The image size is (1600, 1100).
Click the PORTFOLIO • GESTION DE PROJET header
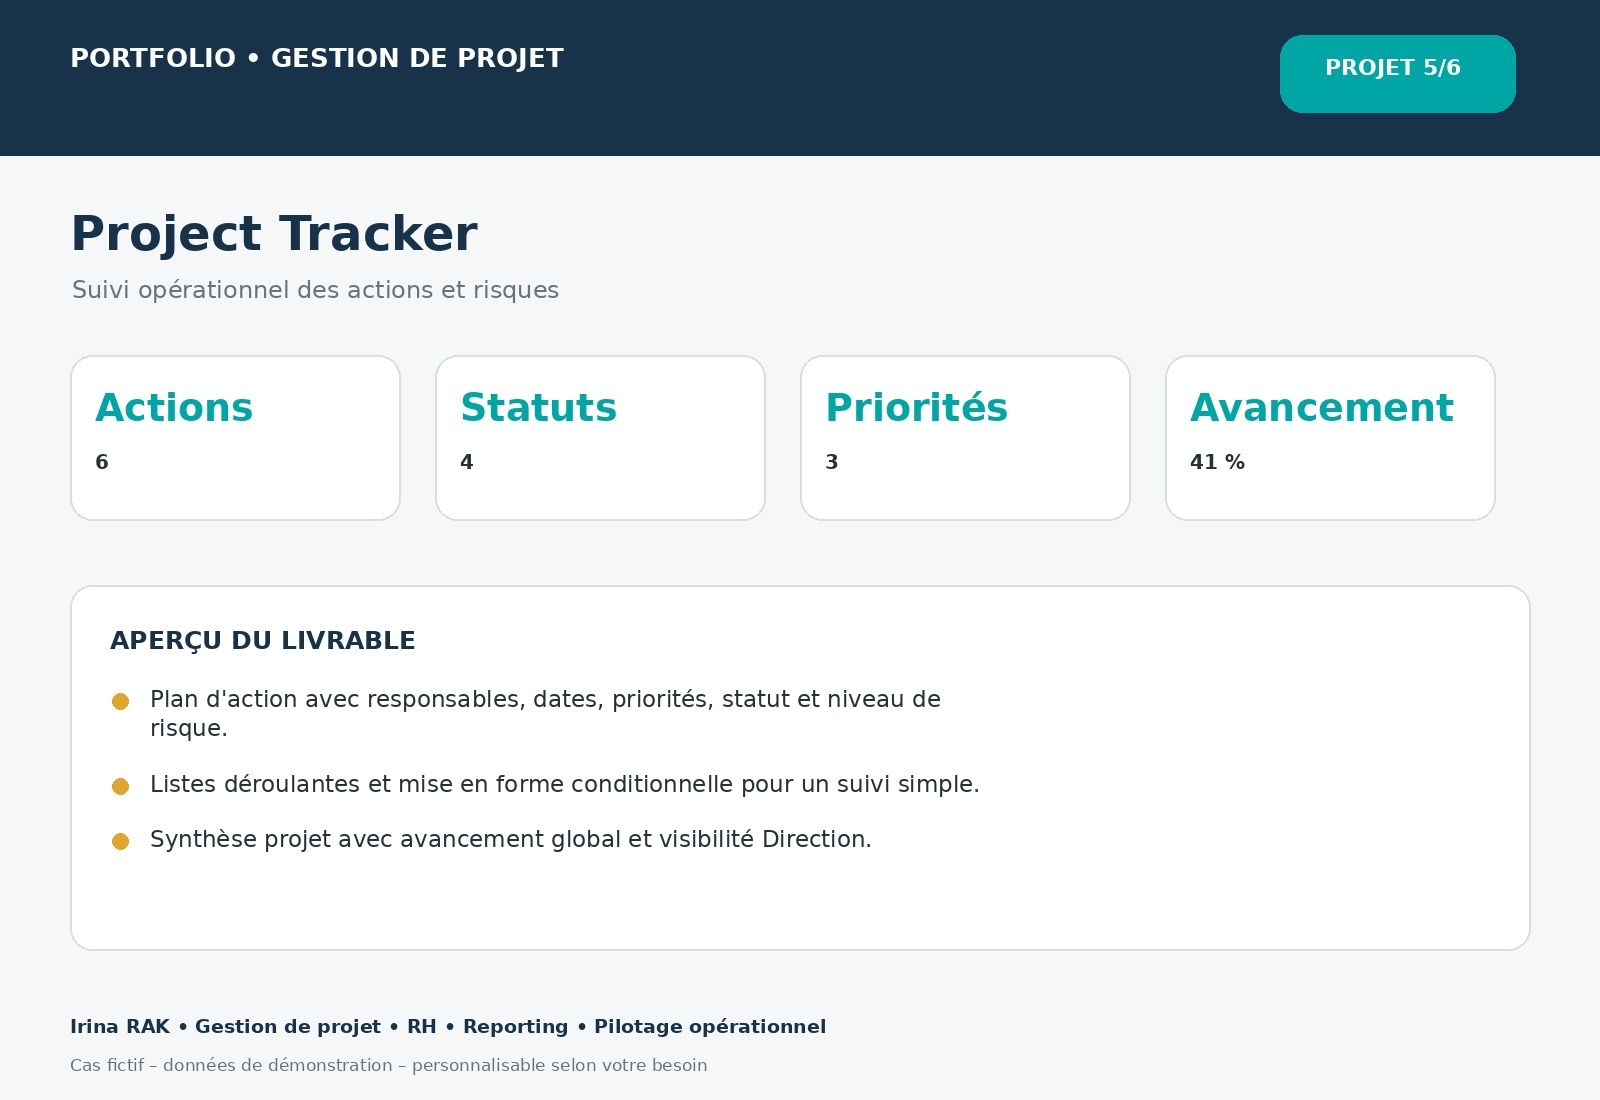[x=317, y=58]
